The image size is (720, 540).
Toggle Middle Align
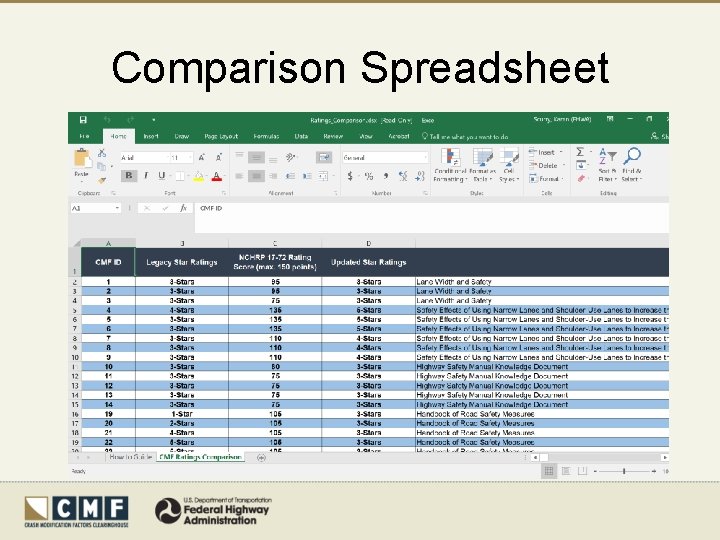tap(256, 158)
